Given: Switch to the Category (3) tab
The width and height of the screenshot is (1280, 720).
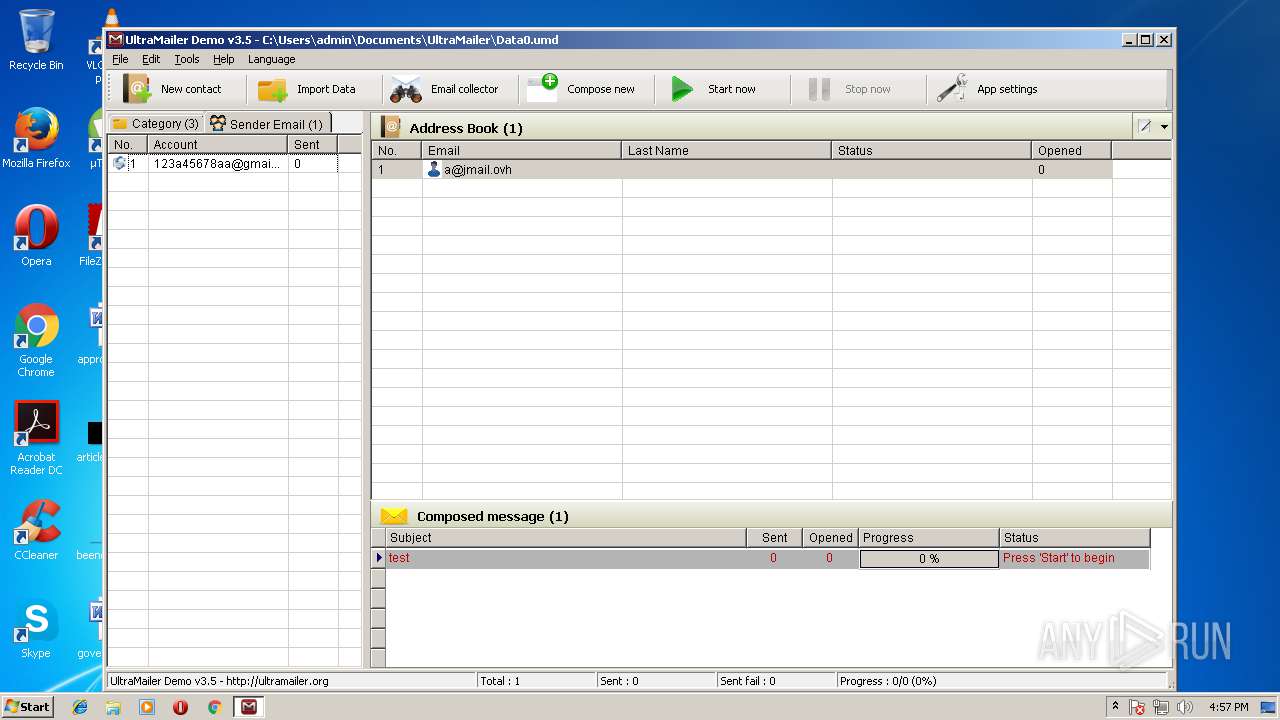Looking at the screenshot, I should (155, 123).
